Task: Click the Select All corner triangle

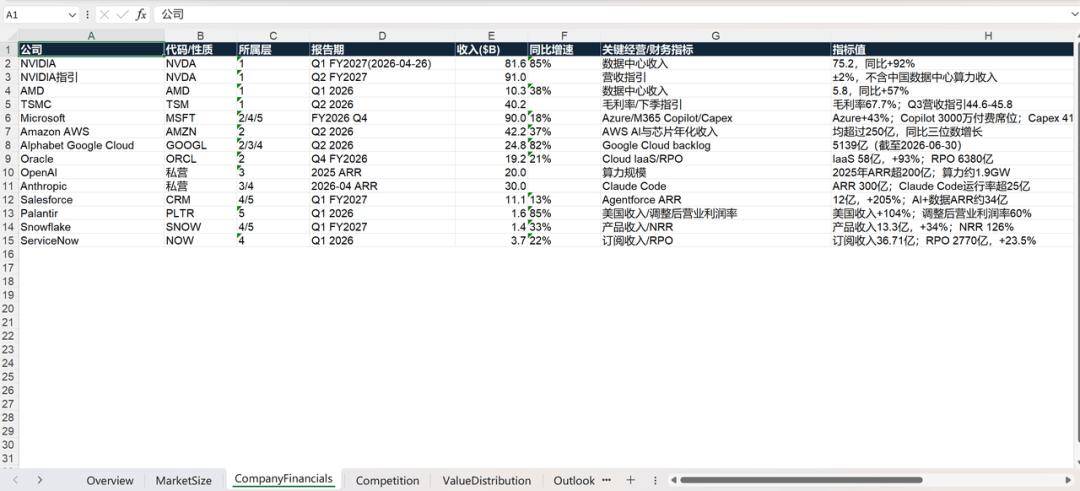Action: point(9,36)
